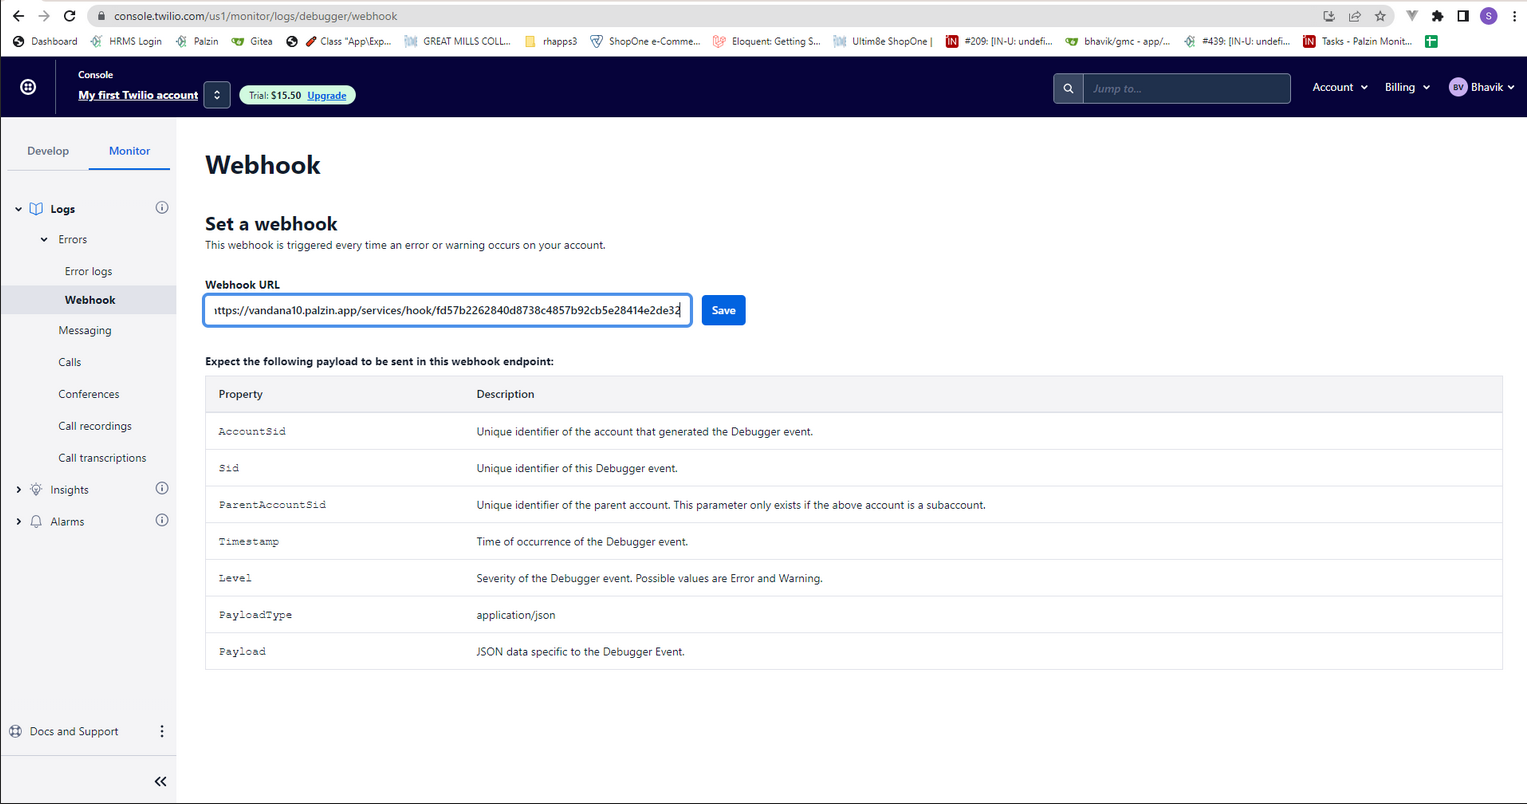Click the info icon next to Logs
The height and width of the screenshot is (804, 1527).
(162, 208)
